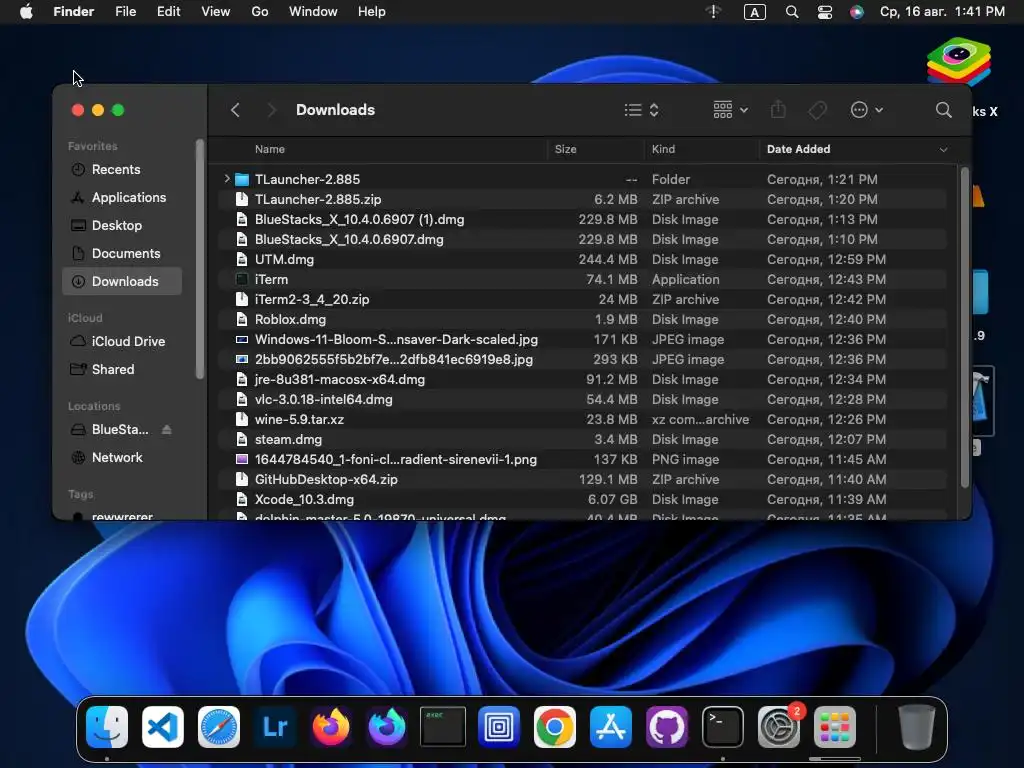The image size is (1024, 768).
Task: Select Desktop in the sidebar
Action: tap(122, 226)
